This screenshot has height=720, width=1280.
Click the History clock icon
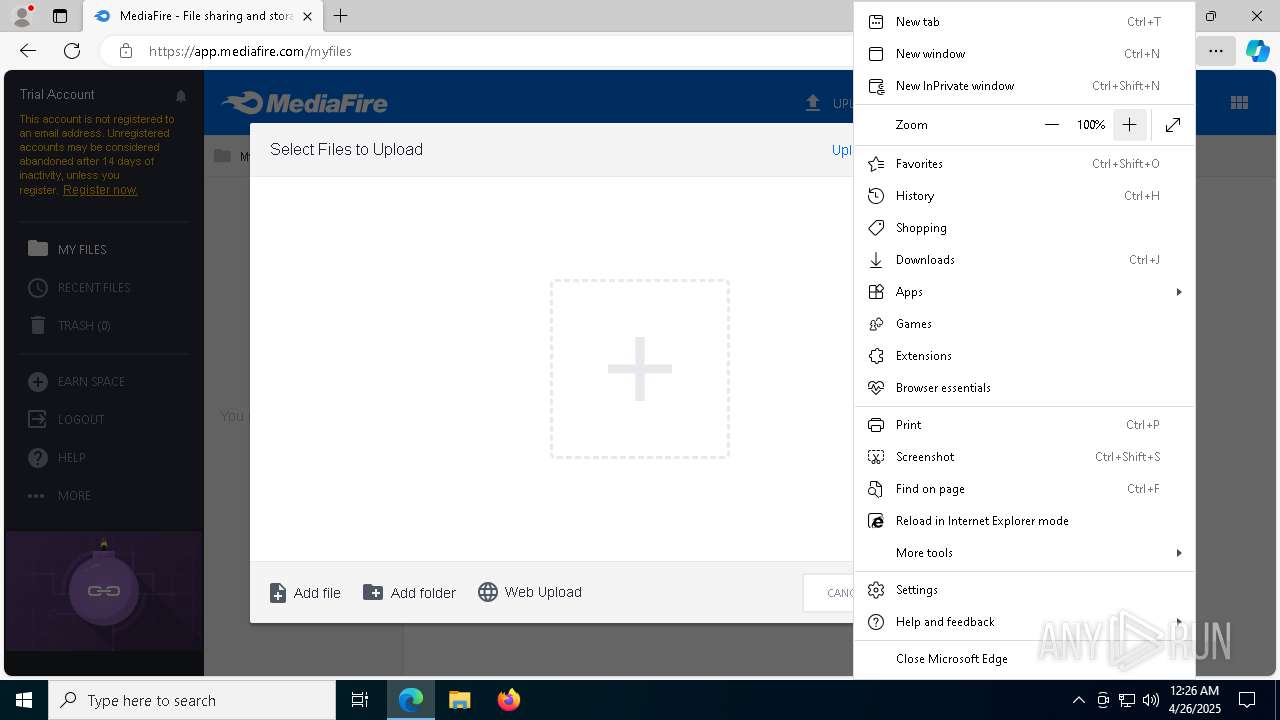pos(876,195)
